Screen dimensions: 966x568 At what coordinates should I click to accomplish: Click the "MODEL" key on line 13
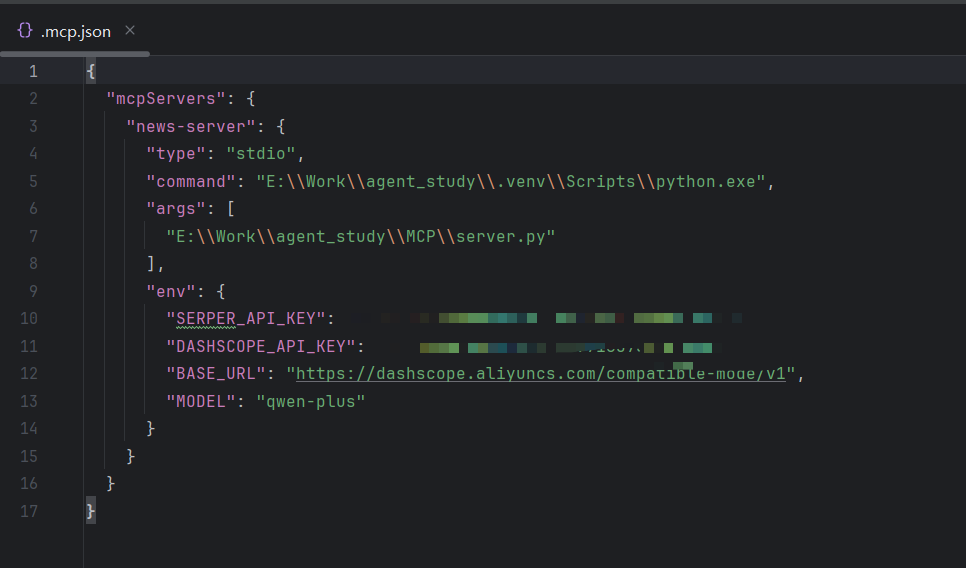tap(201, 401)
